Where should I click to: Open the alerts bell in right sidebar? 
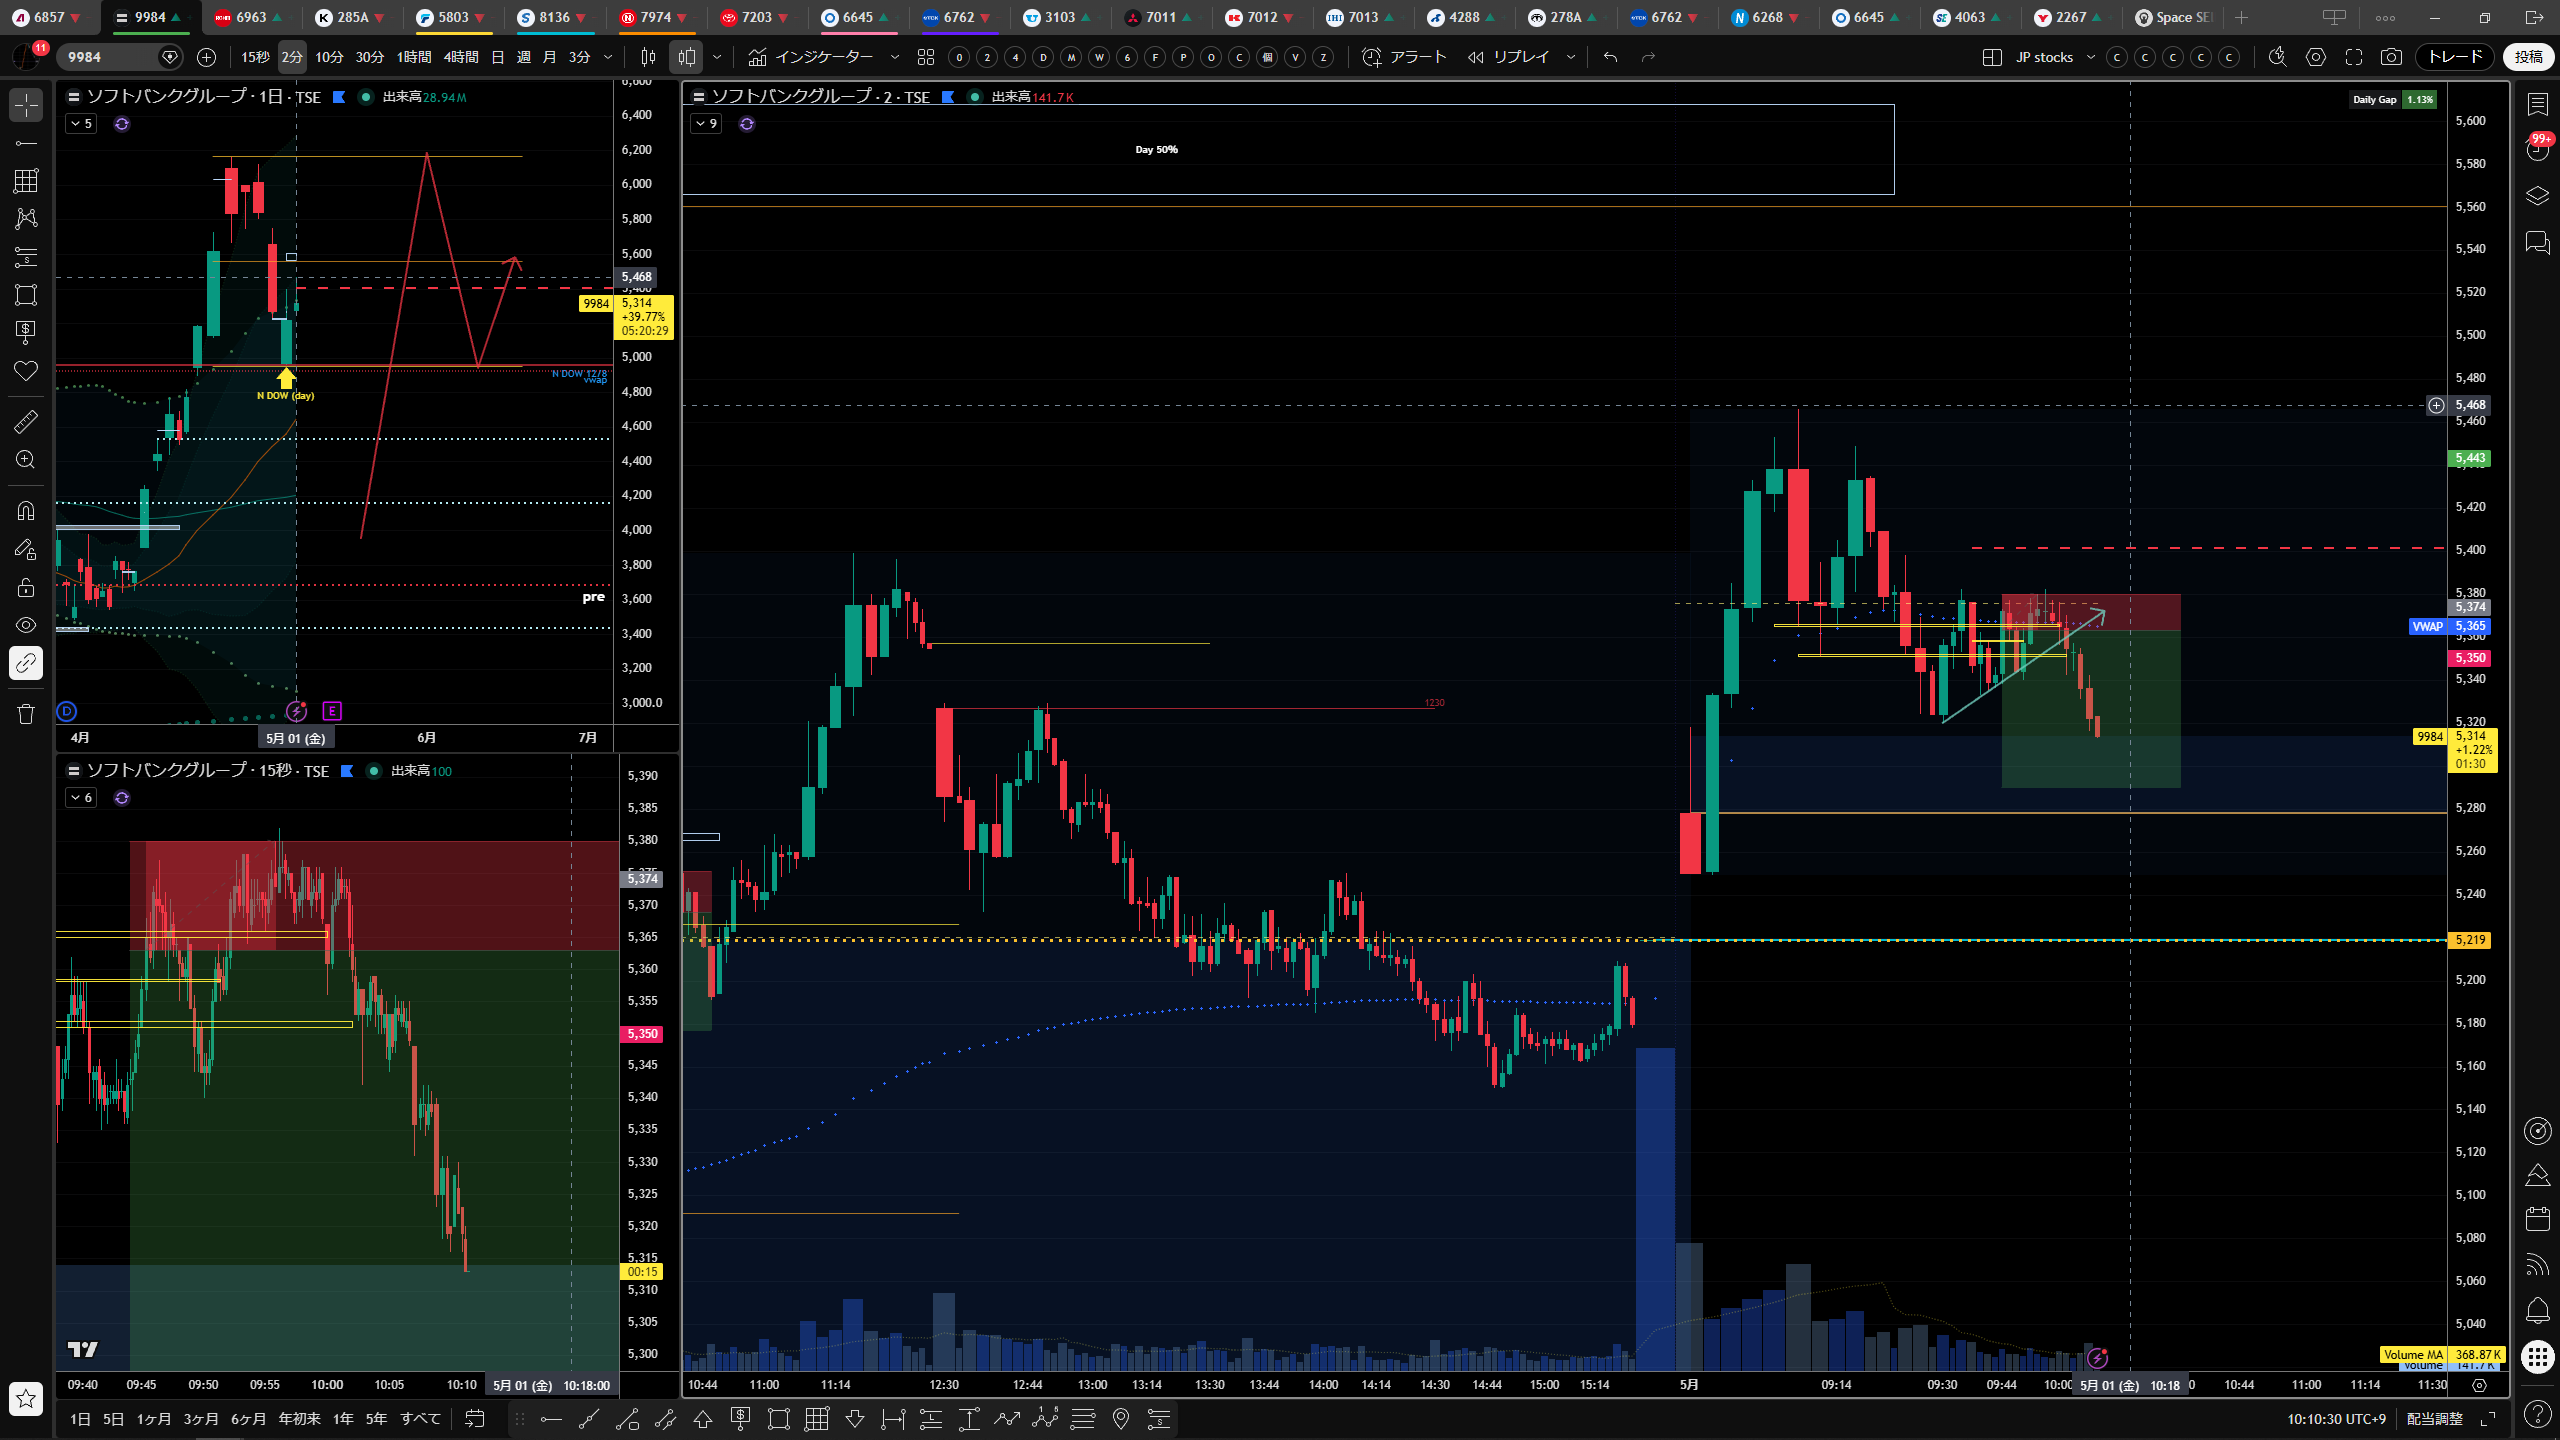click(x=2537, y=1310)
